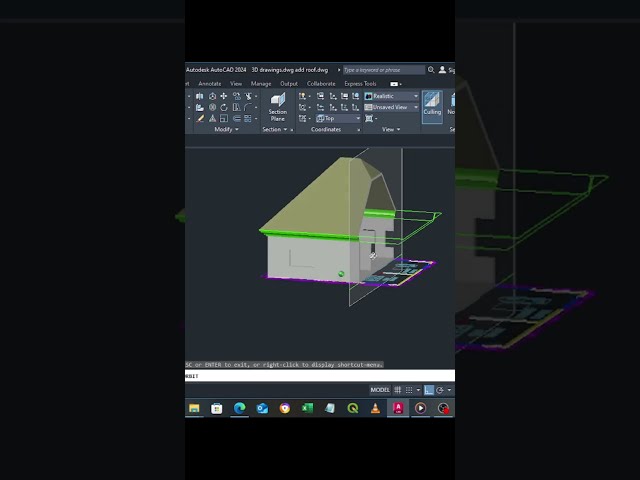Screen dimensions: 640x480
Task: Click the green orbit sphere in viewport
Action: (x=341, y=274)
